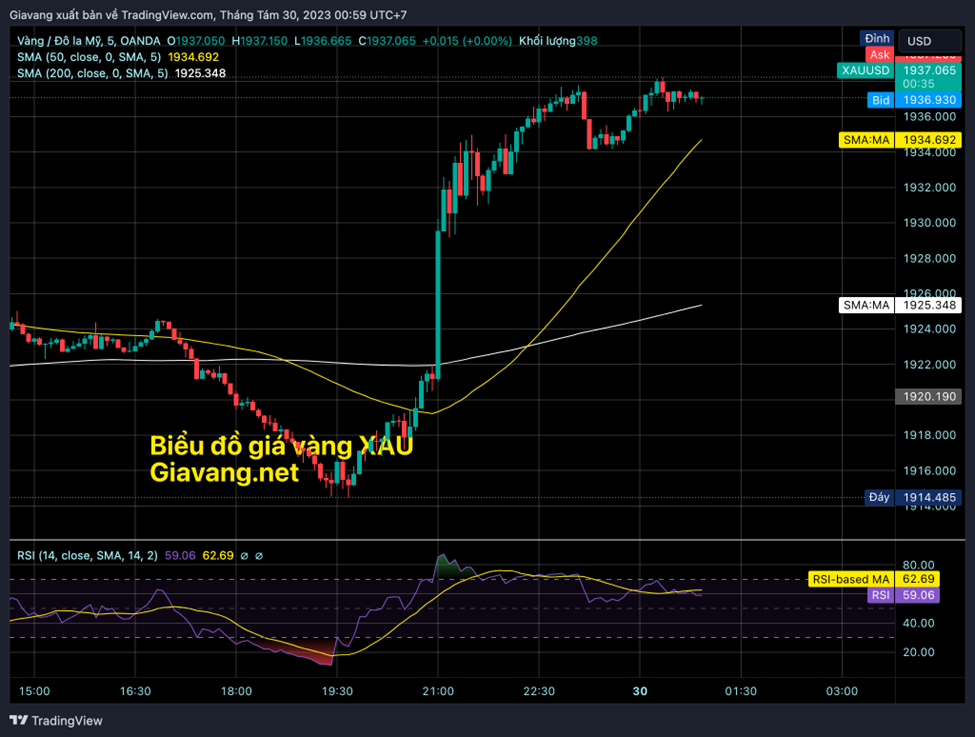The height and width of the screenshot is (737, 975).
Task: Click the red Ask price tag
Action: pyautogui.click(x=879, y=54)
